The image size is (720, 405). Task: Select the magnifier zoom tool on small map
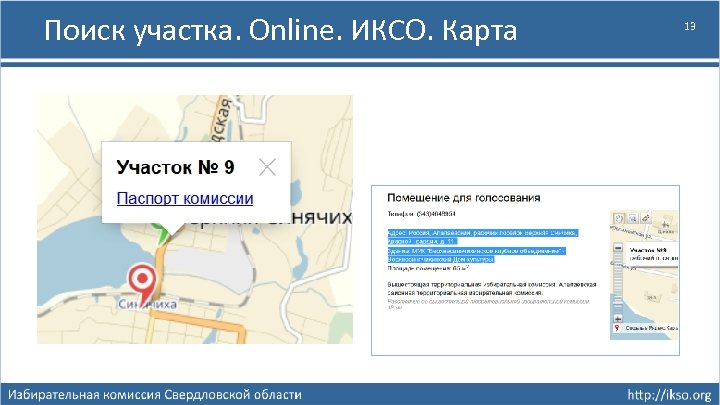633,218
